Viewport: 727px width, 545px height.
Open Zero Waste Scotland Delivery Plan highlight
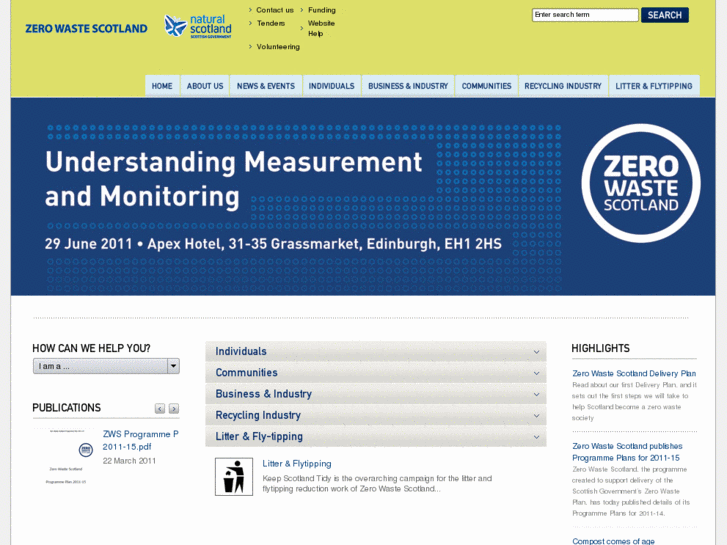(634, 373)
